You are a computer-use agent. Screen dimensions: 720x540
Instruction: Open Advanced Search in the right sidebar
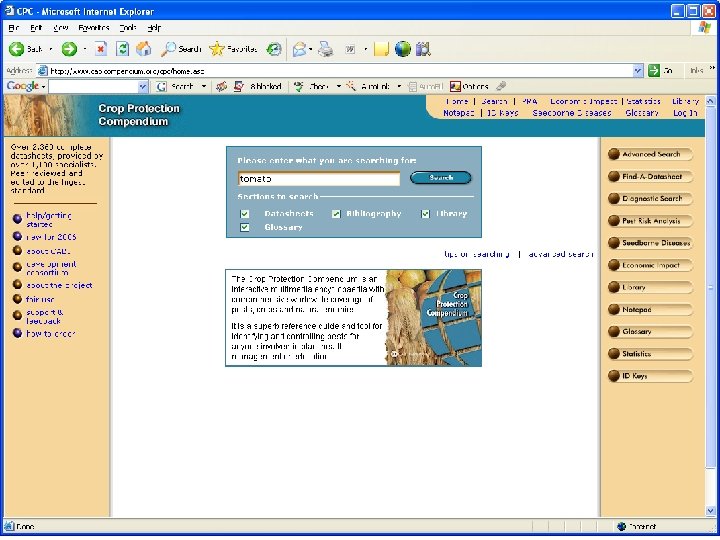tap(650, 154)
